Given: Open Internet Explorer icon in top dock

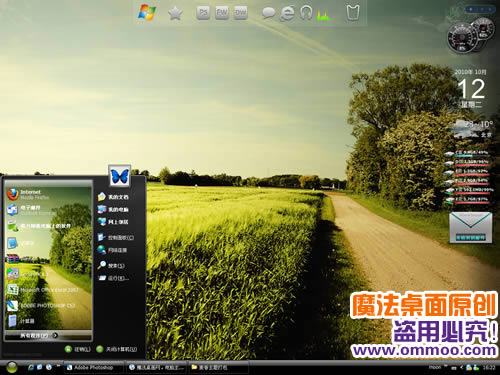Looking at the screenshot, I should [x=287, y=13].
